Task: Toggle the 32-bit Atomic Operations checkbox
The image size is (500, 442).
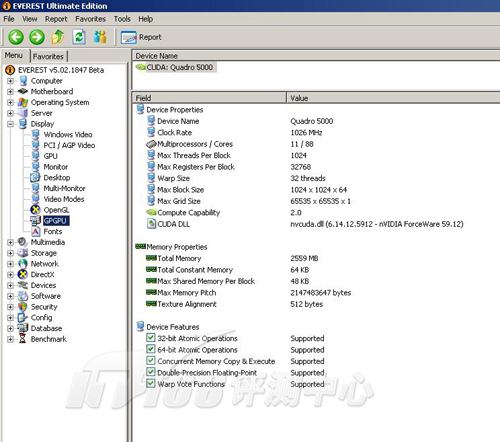Action: point(151,338)
